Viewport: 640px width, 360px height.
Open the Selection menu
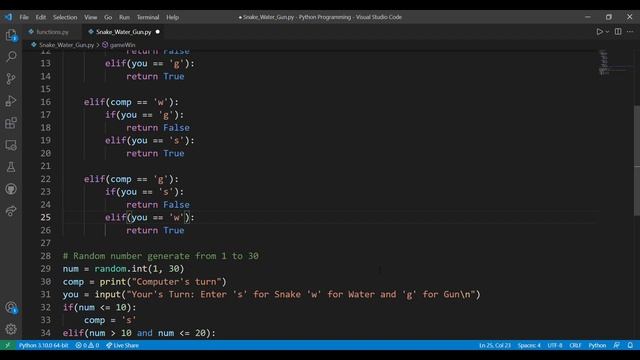point(65,17)
